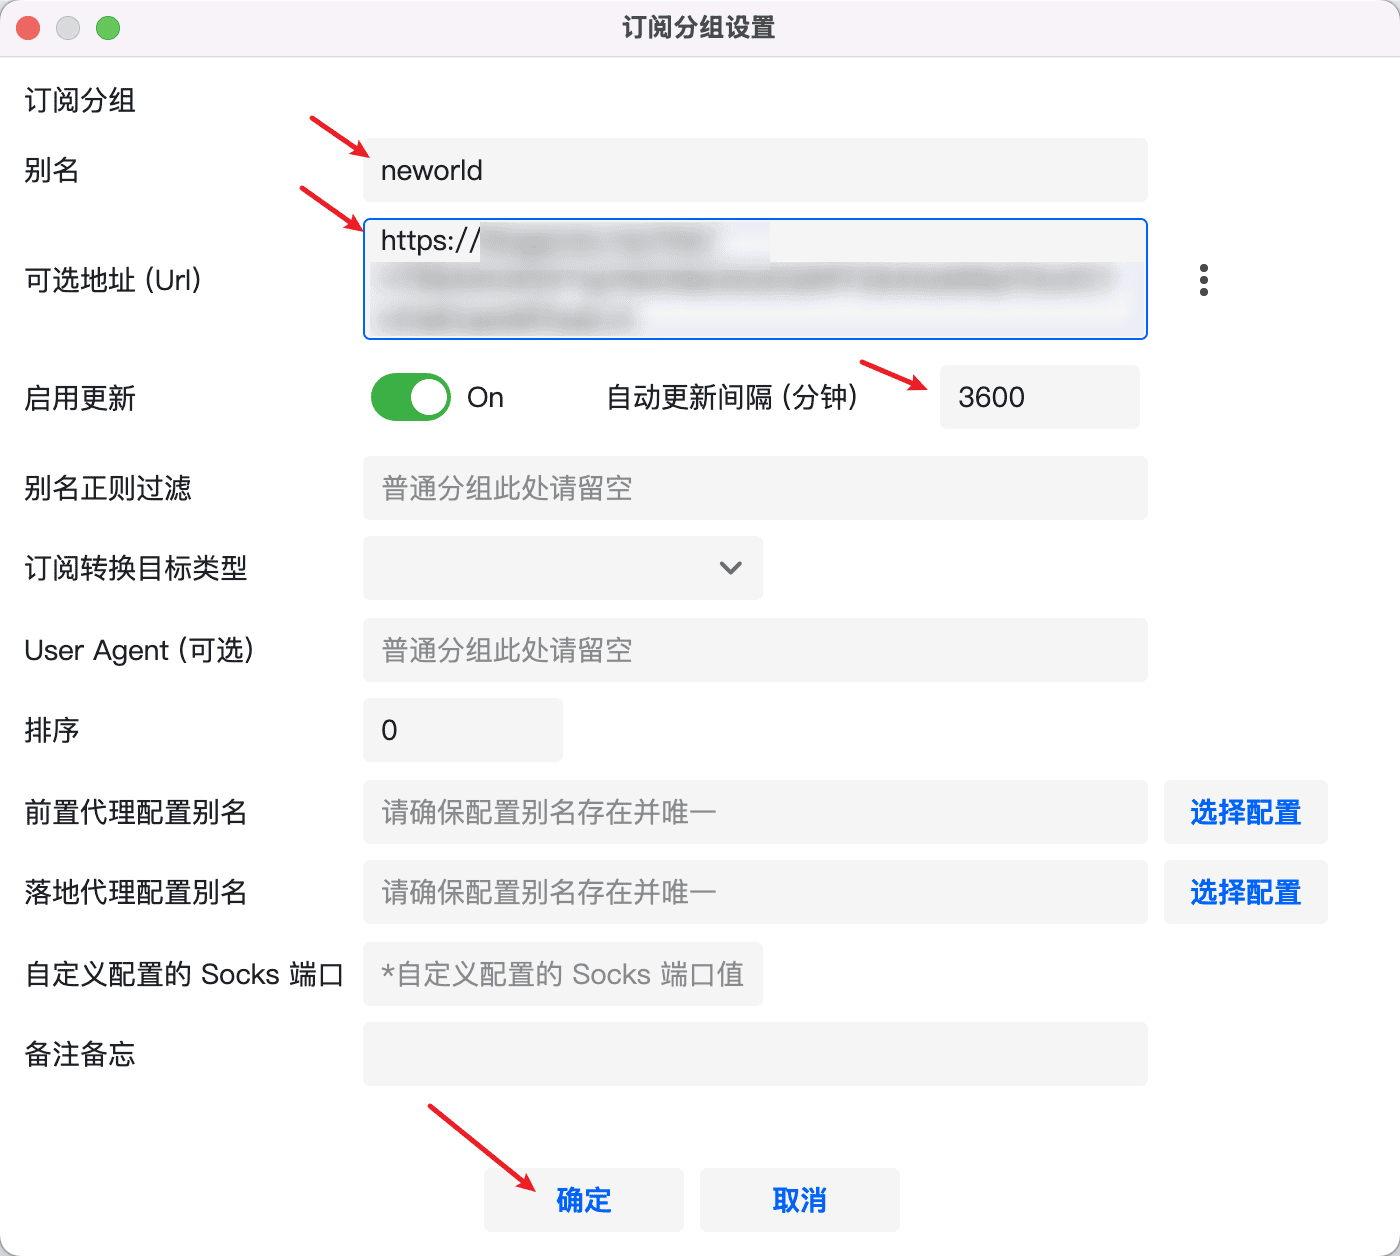Click the chevron arrow in the type dropdown
1400x1256 pixels.
click(x=731, y=568)
